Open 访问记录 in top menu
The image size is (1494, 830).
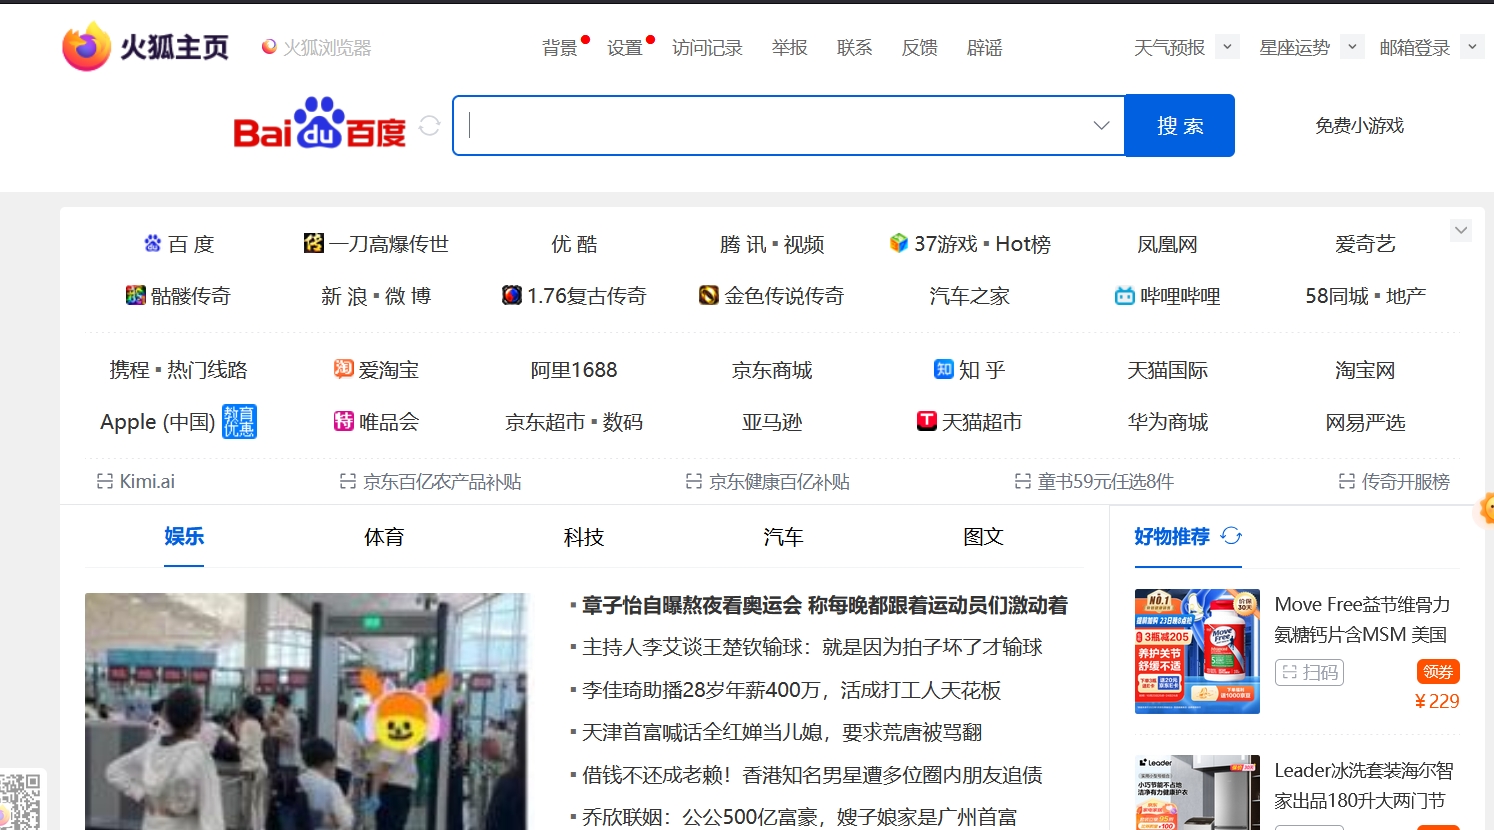707,48
